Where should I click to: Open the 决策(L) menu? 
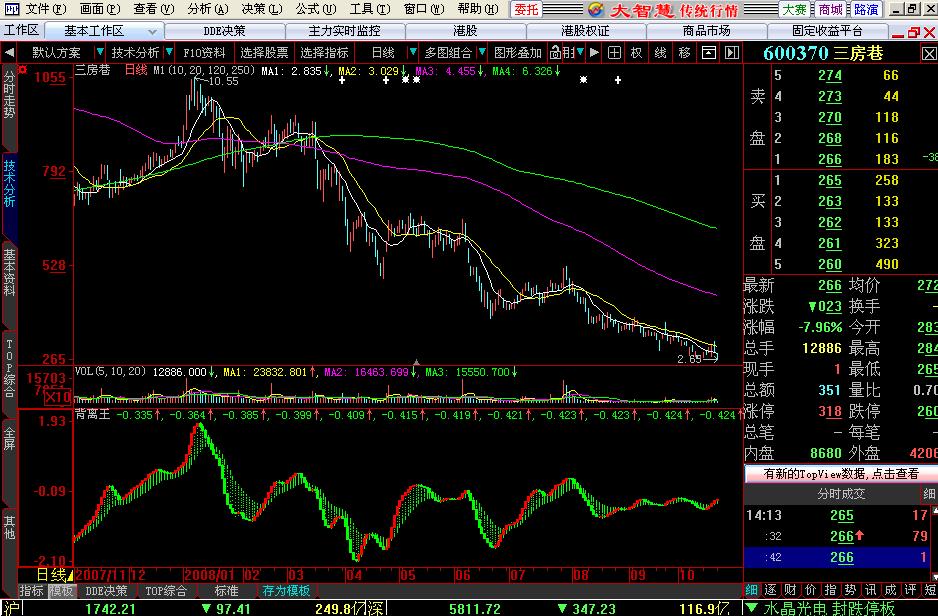(262, 9)
